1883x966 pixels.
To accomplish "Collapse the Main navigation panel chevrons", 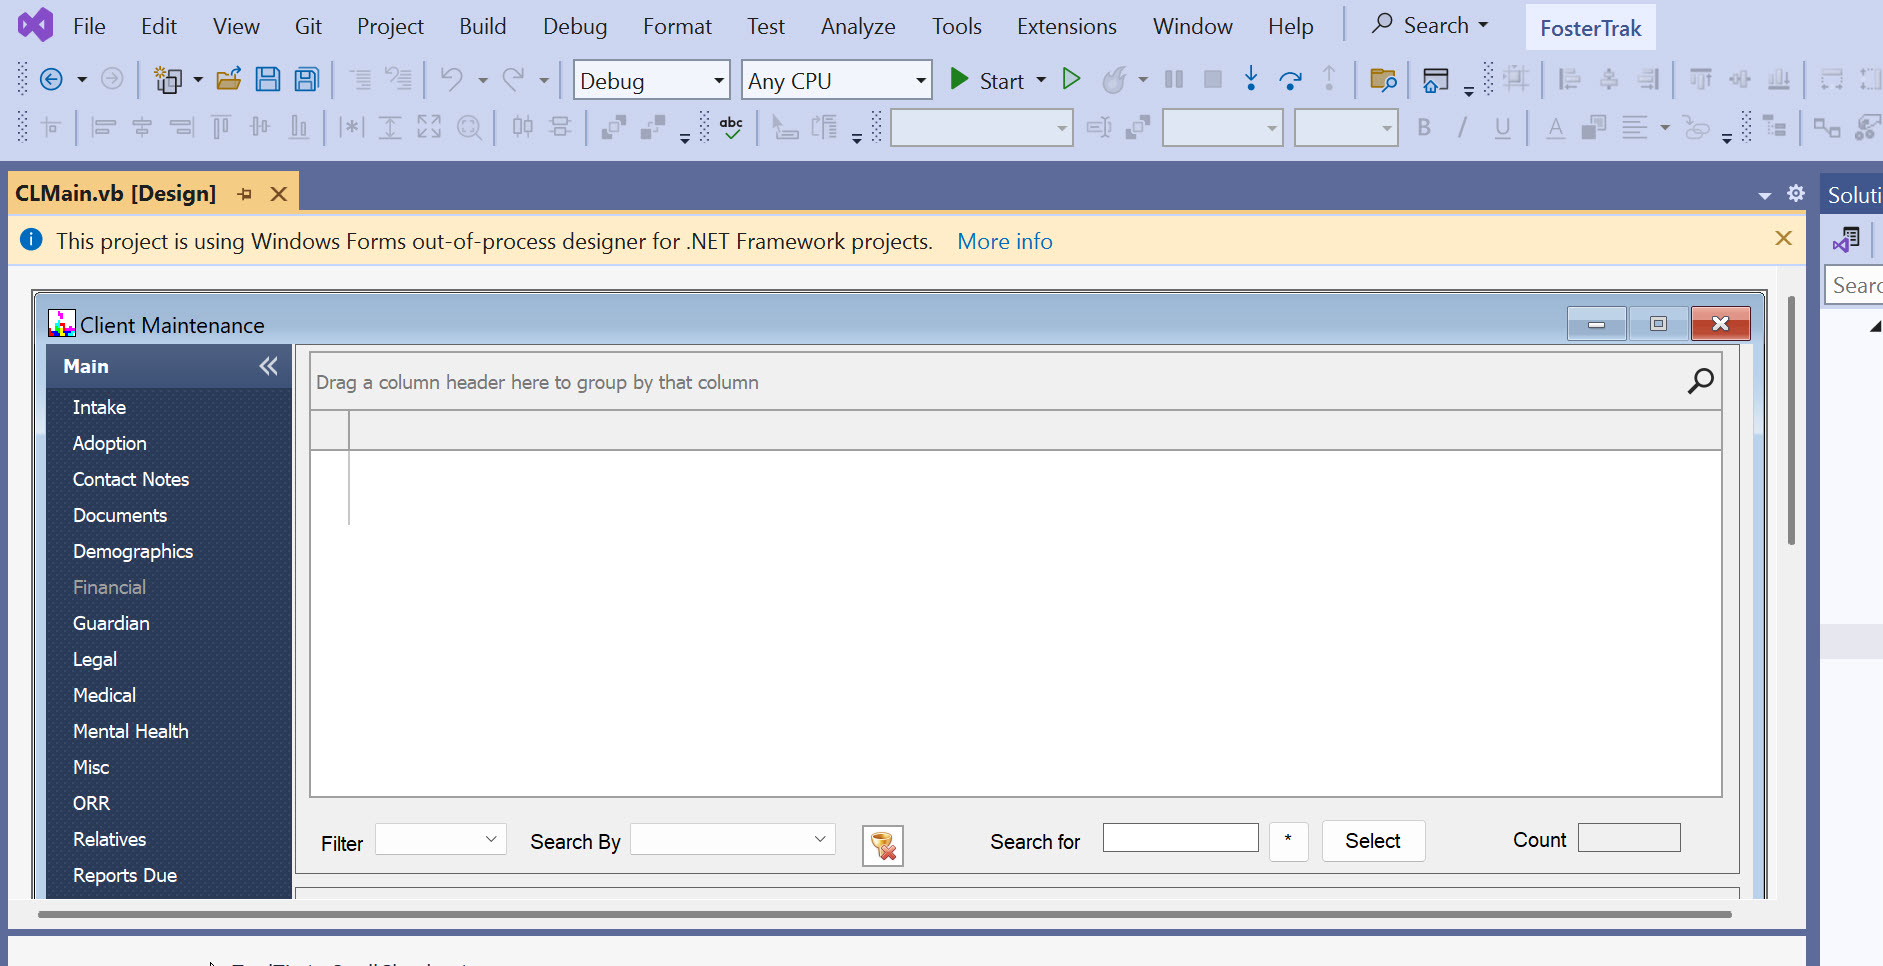I will click(x=268, y=366).
